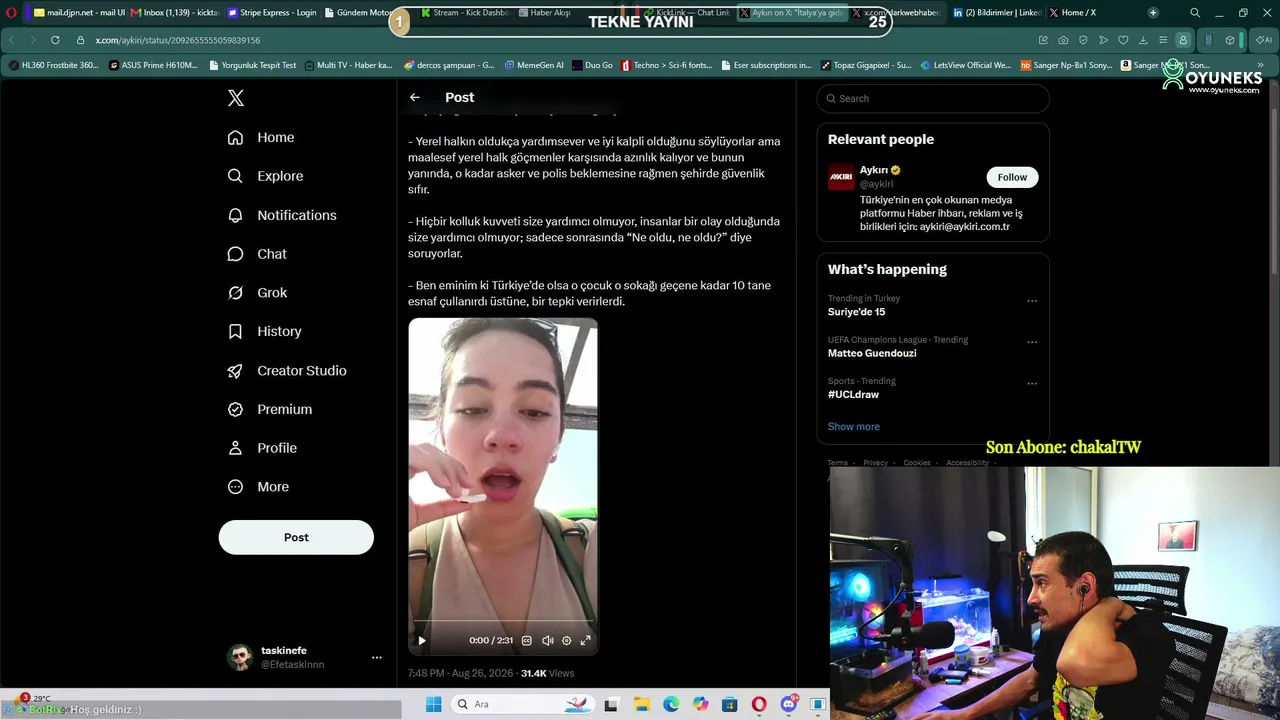
Task: Open the Chat bubble icon
Action: (235, 254)
